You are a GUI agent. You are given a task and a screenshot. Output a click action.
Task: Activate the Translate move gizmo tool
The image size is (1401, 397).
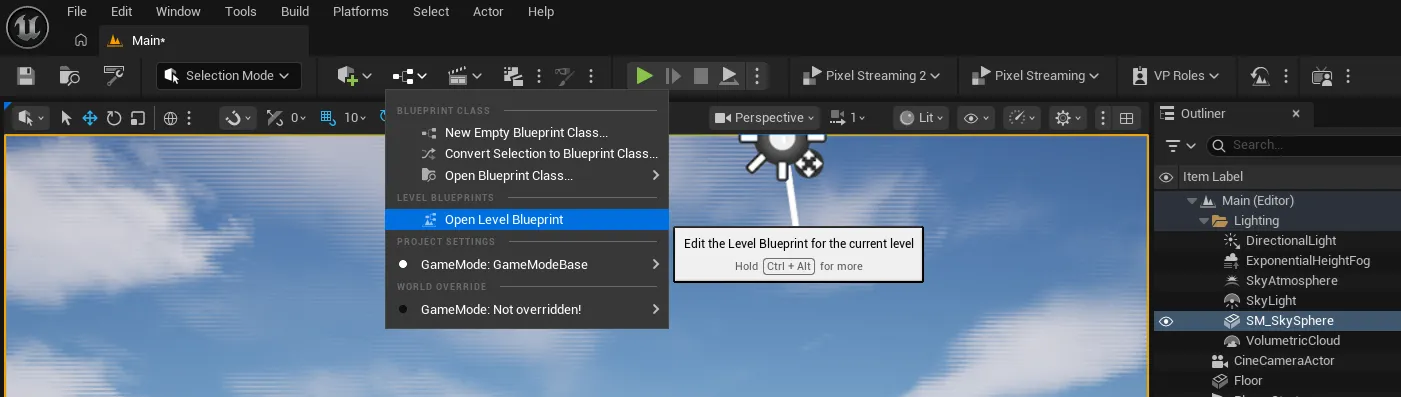coord(90,118)
